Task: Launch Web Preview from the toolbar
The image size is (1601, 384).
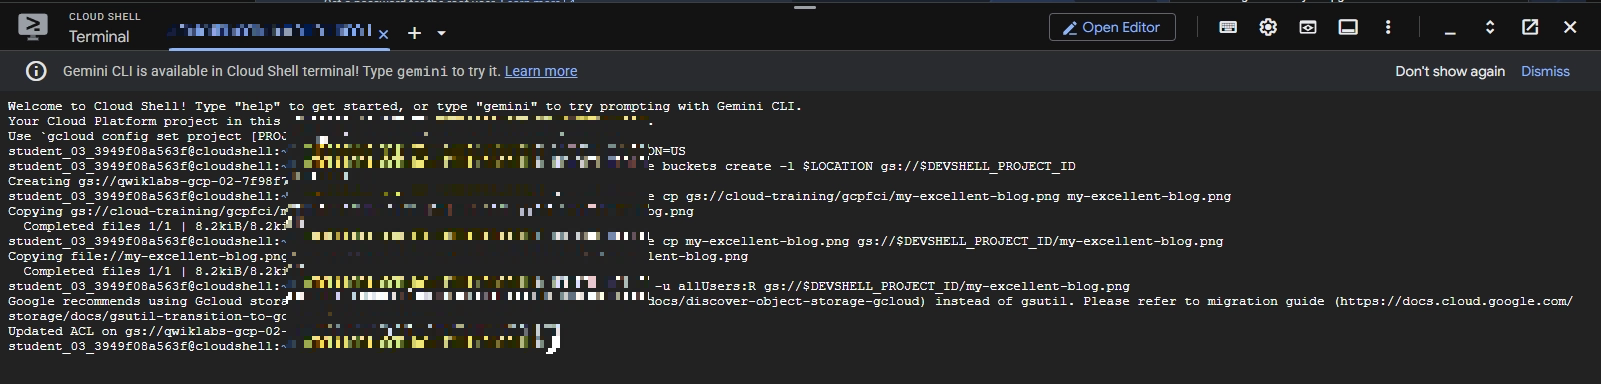Action: coord(1308,28)
